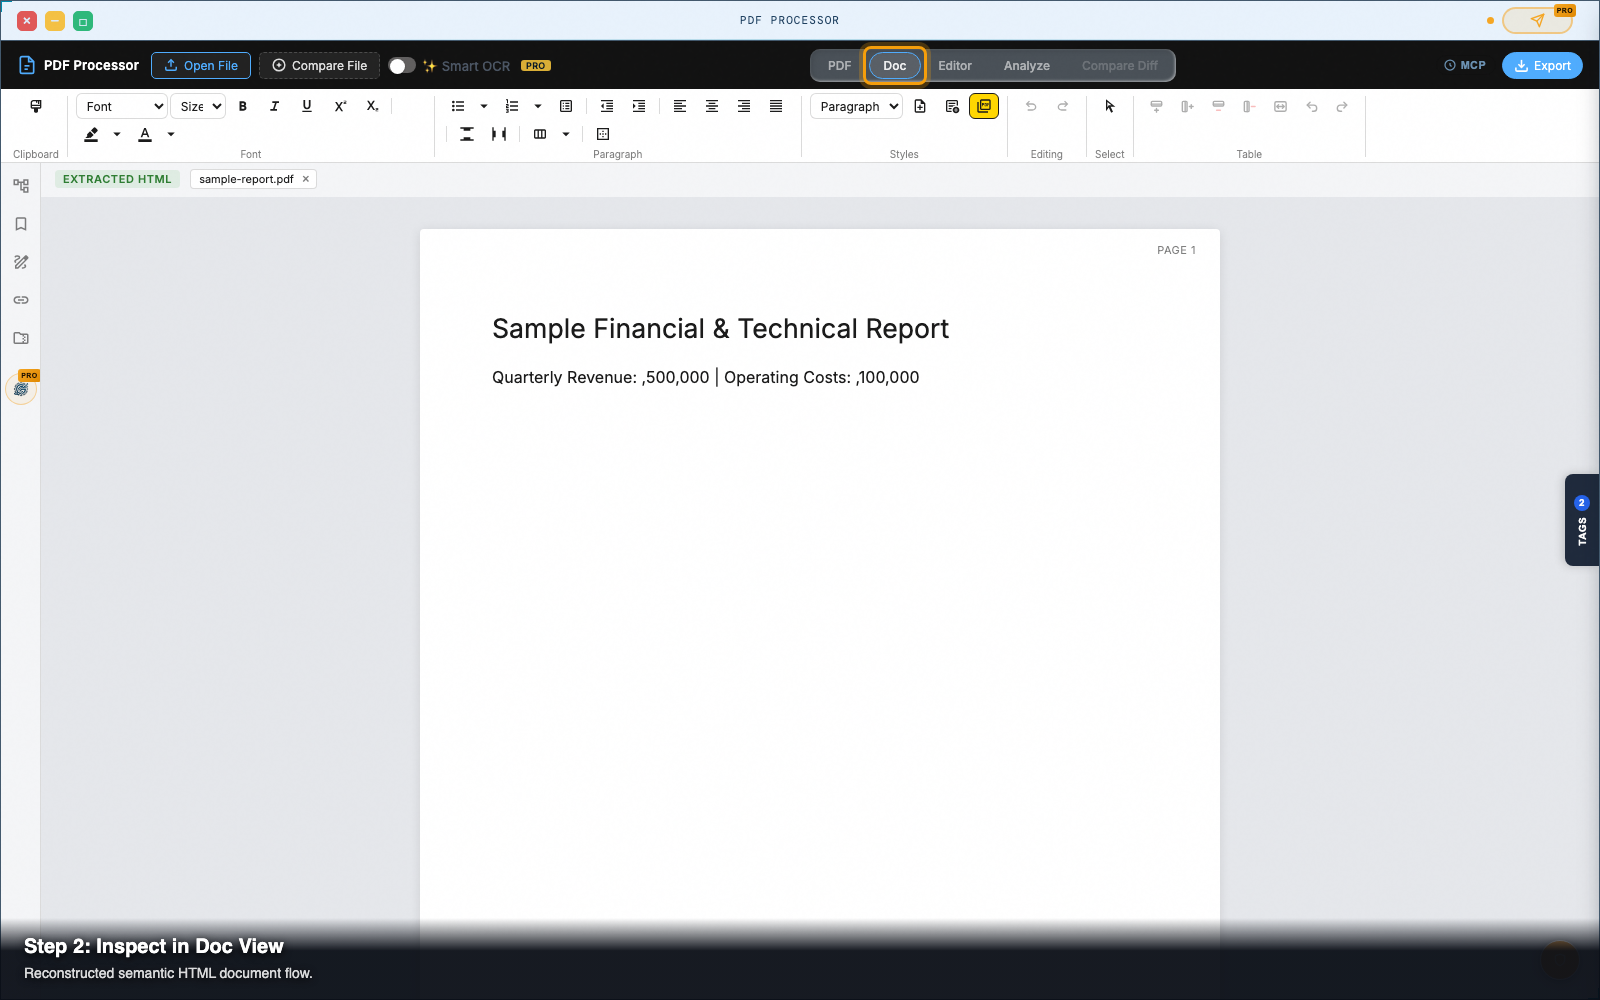Redo in the Editing group
This screenshot has width=1600, height=1000.
[x=1063, y=106]
